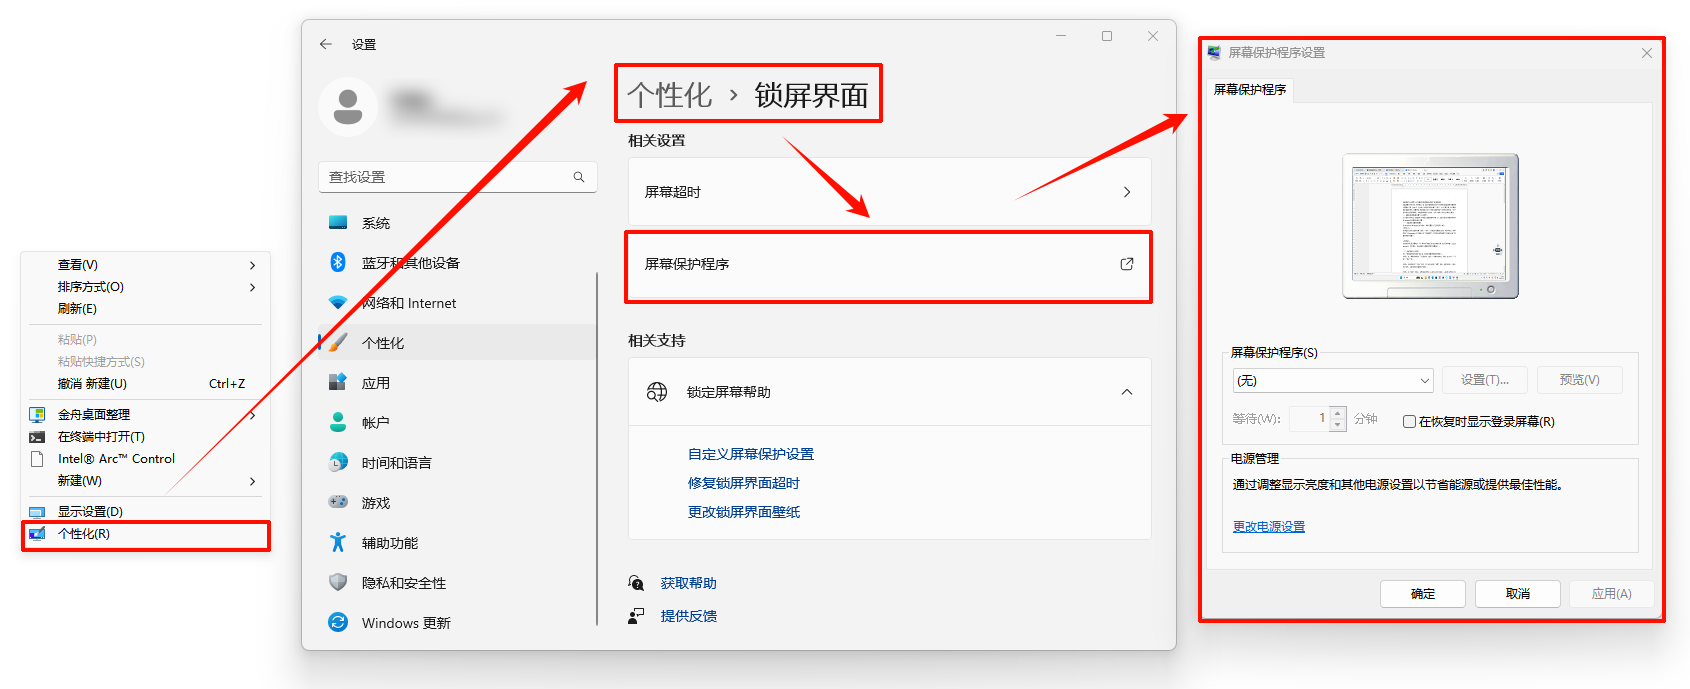Open the 屏幕保护程序 (无) dropdown
The image size is (1690, 689).
(x=1333, y=380)
